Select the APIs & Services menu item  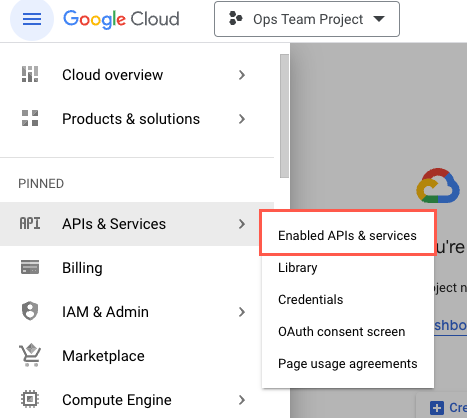137,224
